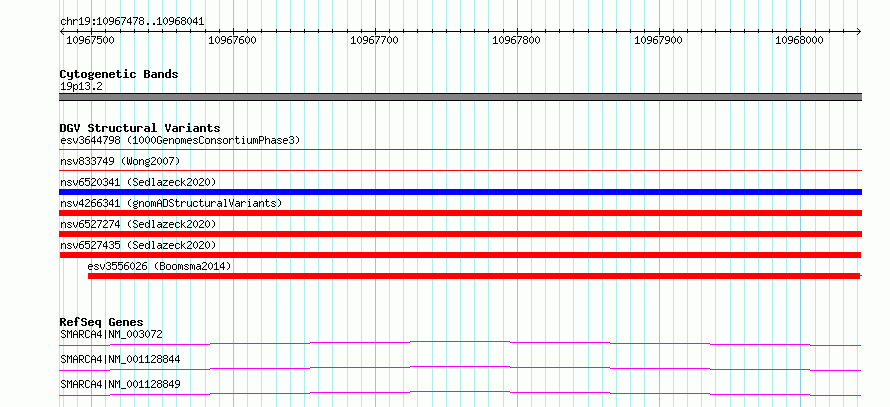Click the 19p13.2 band label
890x407 pixels.
[81, 87]
